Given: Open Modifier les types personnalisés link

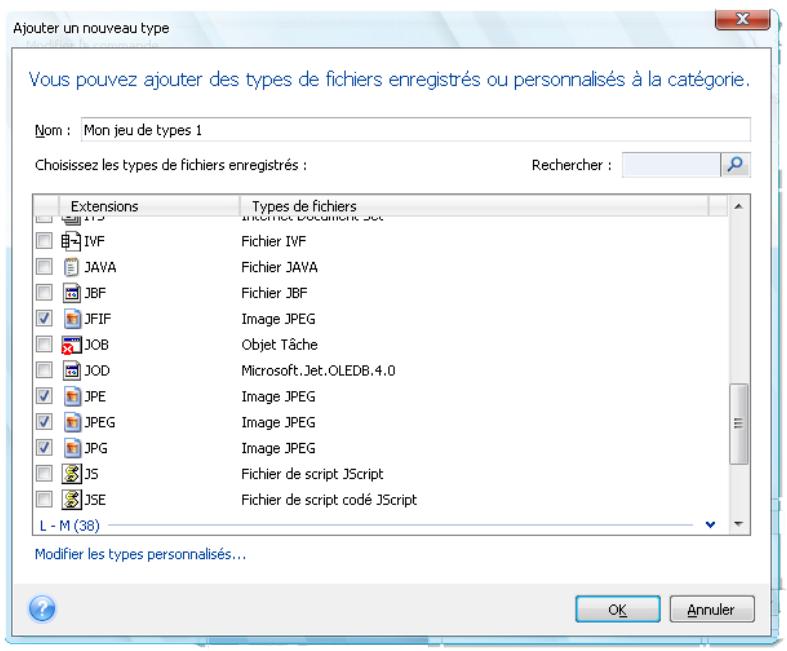Looking at the screenshot, I should click(141, 555).
